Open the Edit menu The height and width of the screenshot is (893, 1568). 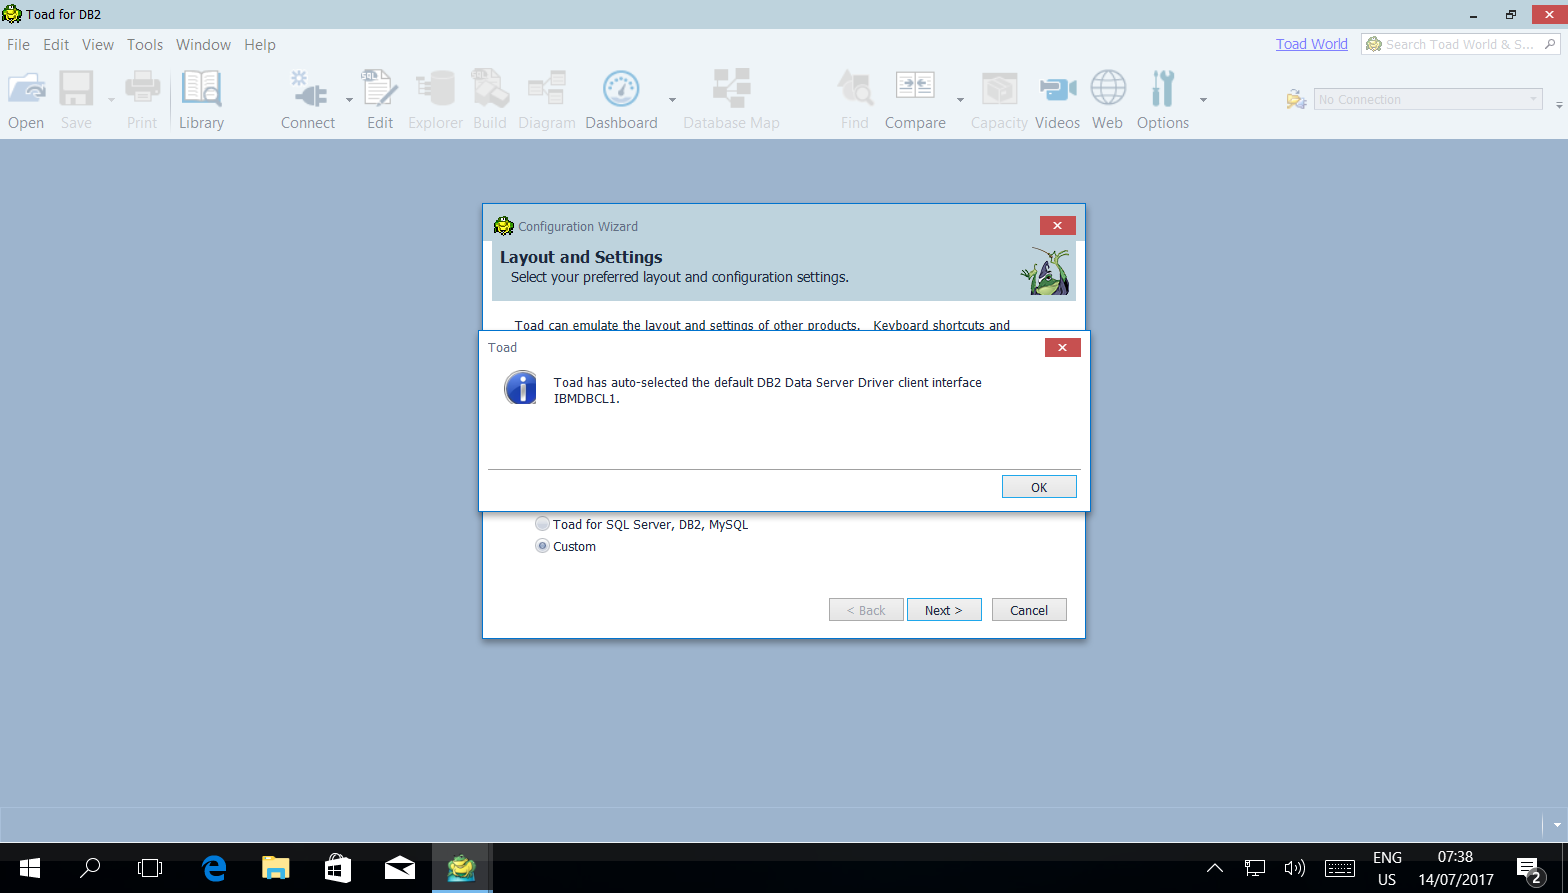[x=56, y=44]
